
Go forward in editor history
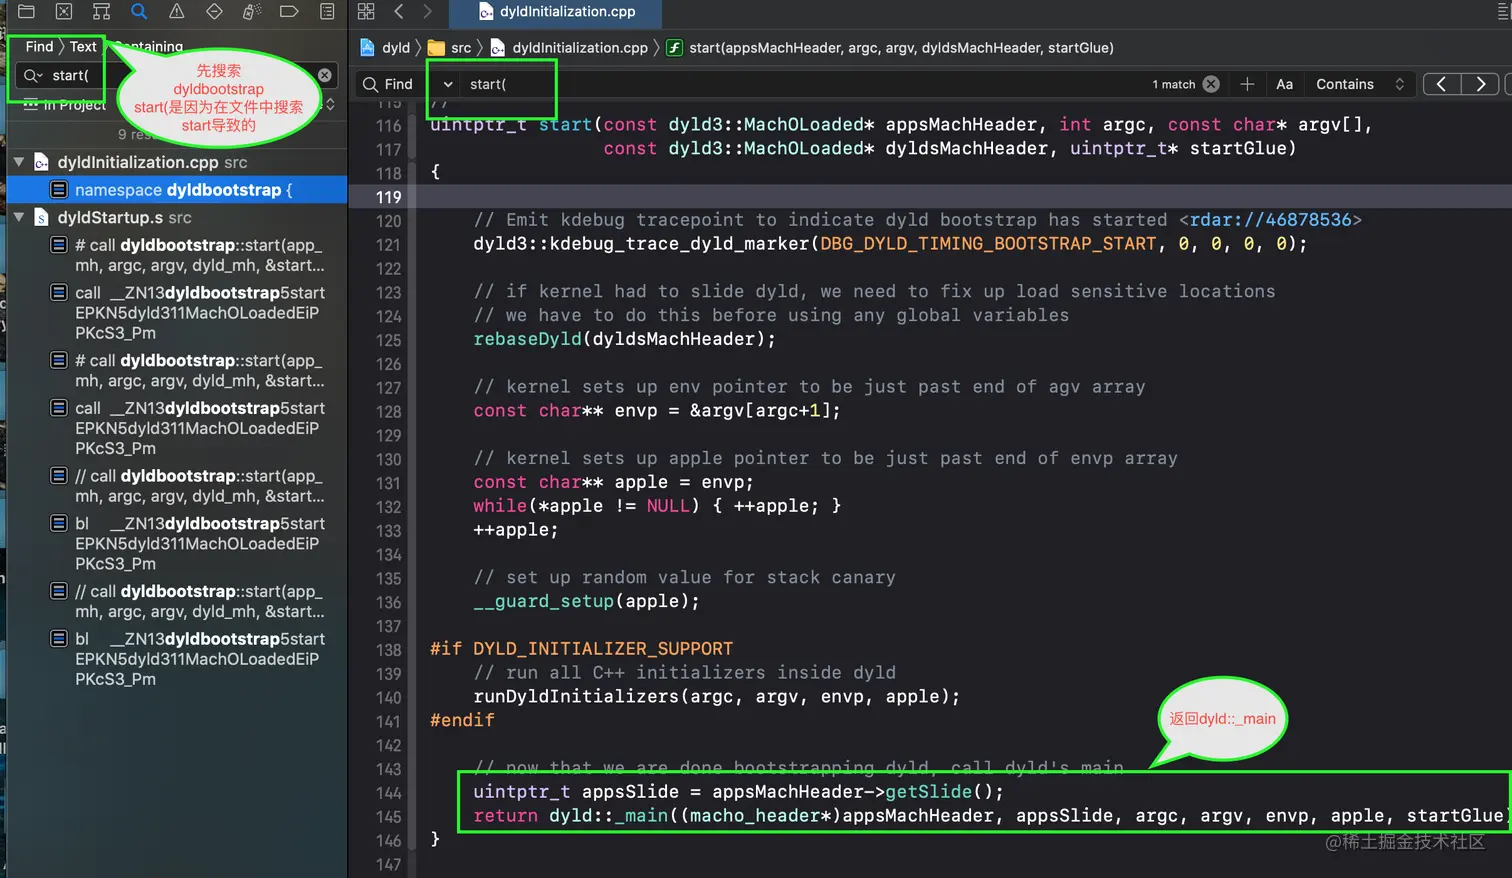[x=428, y=12]
